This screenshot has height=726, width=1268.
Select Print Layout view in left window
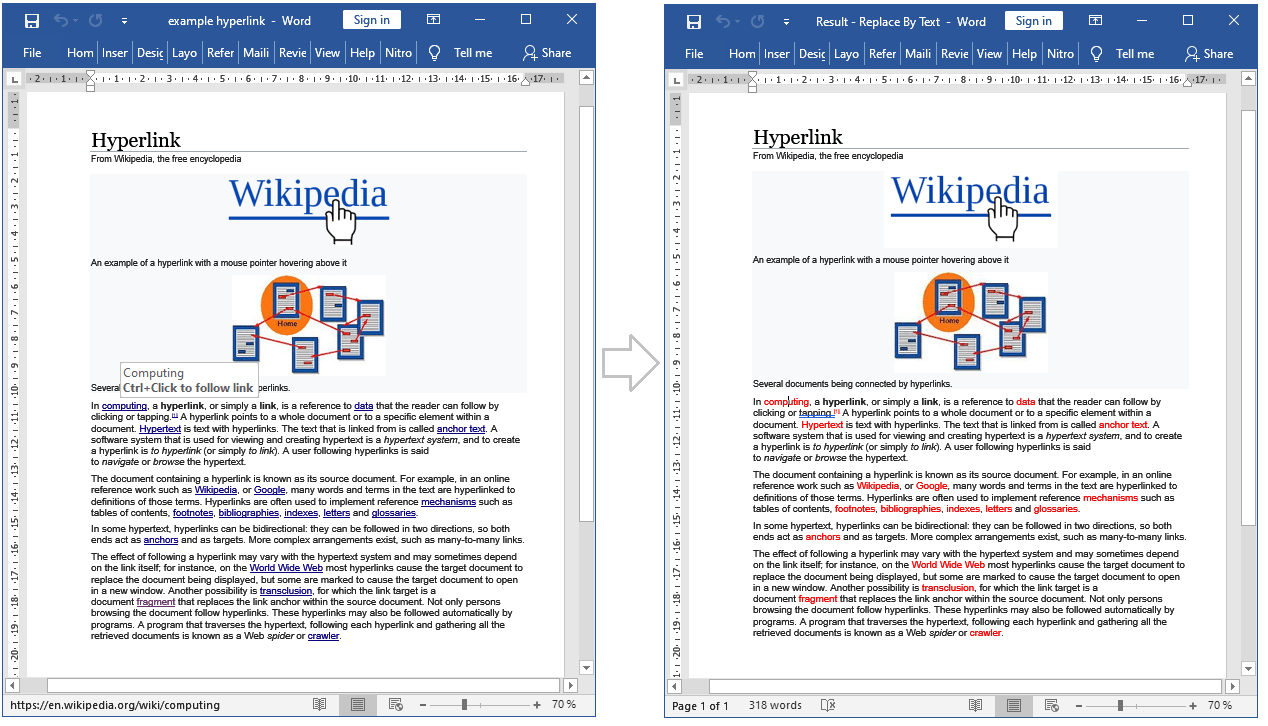click(x=357, y=705)
